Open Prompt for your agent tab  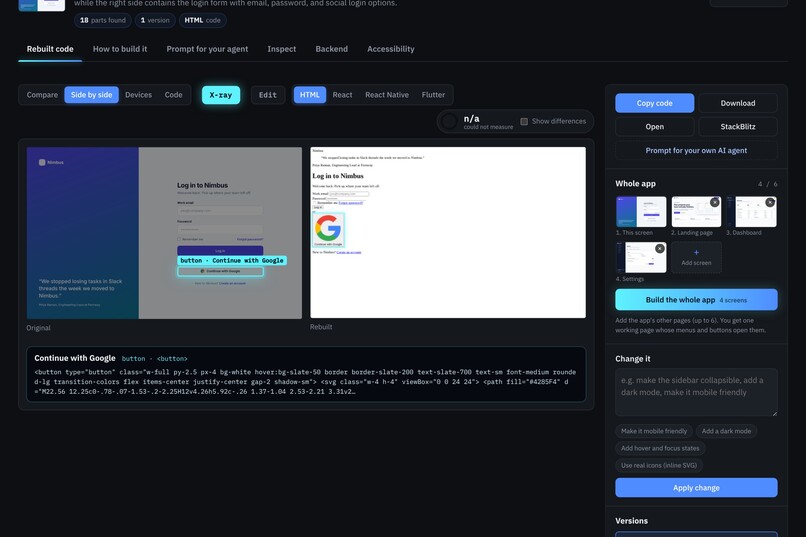pyautogui.click(x=207, y=49)
